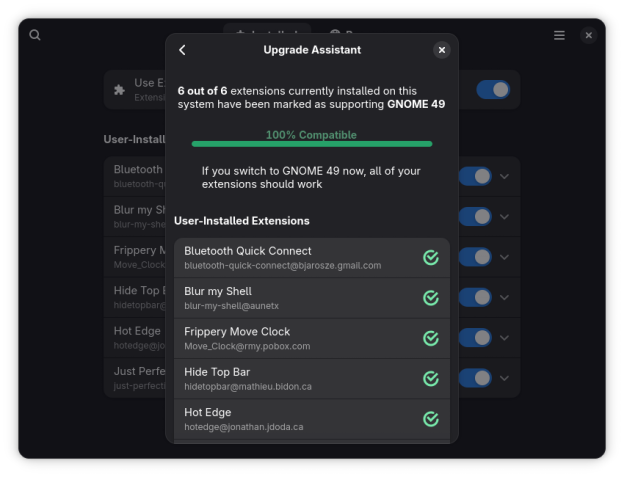Click Hide Top Bar compatibility checkmark
The width and height of the screenshot is (624, 477).
pos(431,379)
